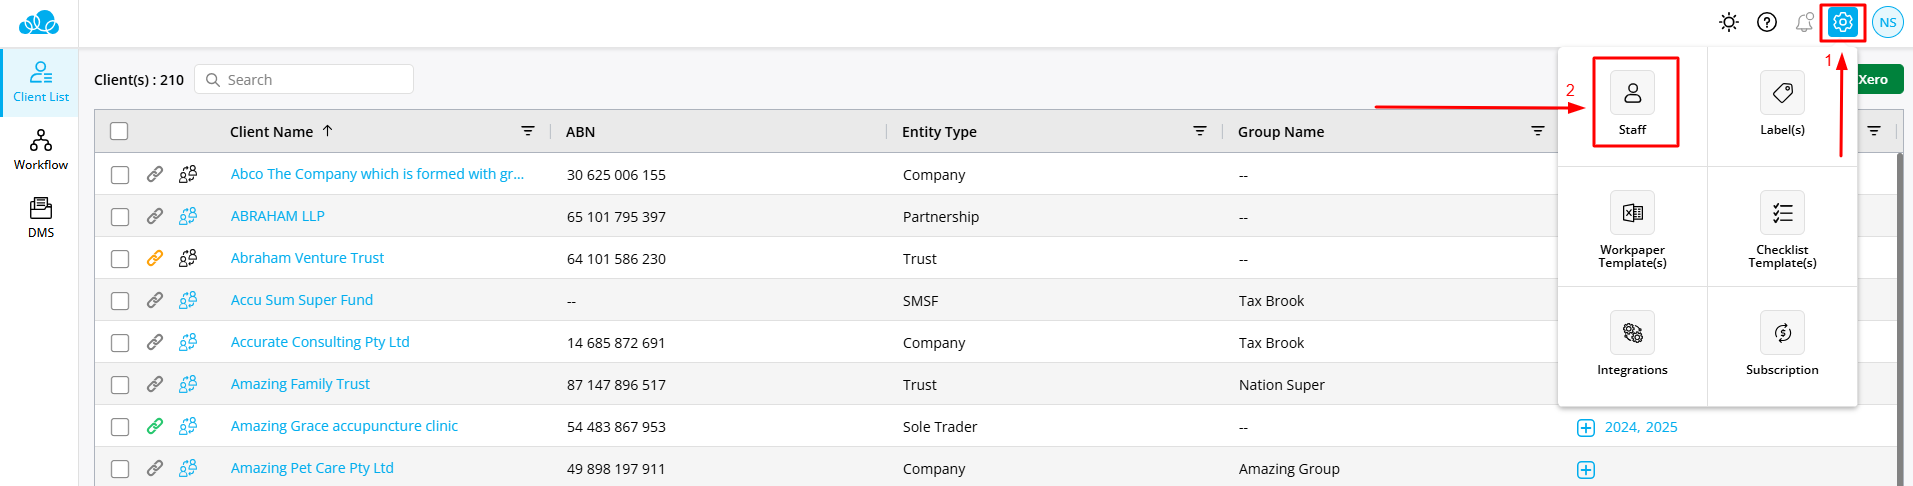Open Accurate Consulting Pty Ltd client
Screen dimensions: 1913x486
pos(320,342)
